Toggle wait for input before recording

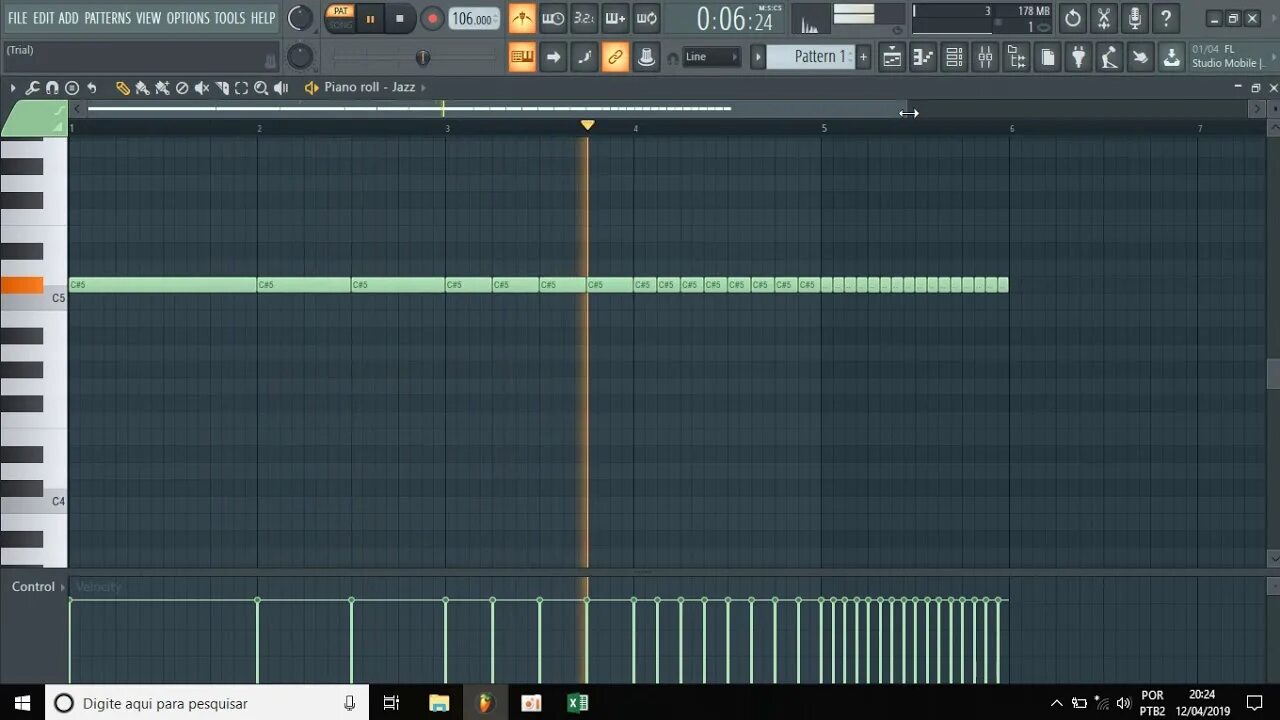[x=553, y=18]
